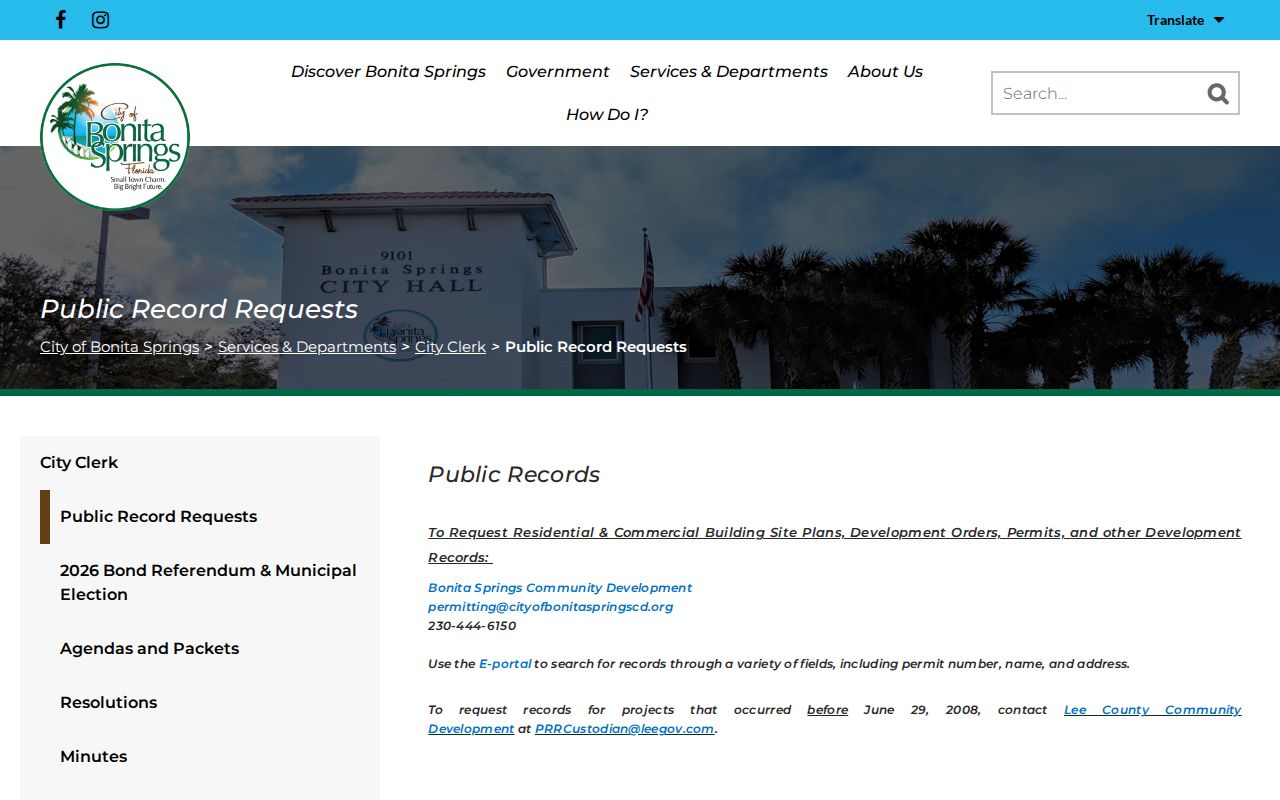Expand the Translate dropdown
This screenshot has width=1280, height=800.
pyautogui.click(x=1185, y=20)
